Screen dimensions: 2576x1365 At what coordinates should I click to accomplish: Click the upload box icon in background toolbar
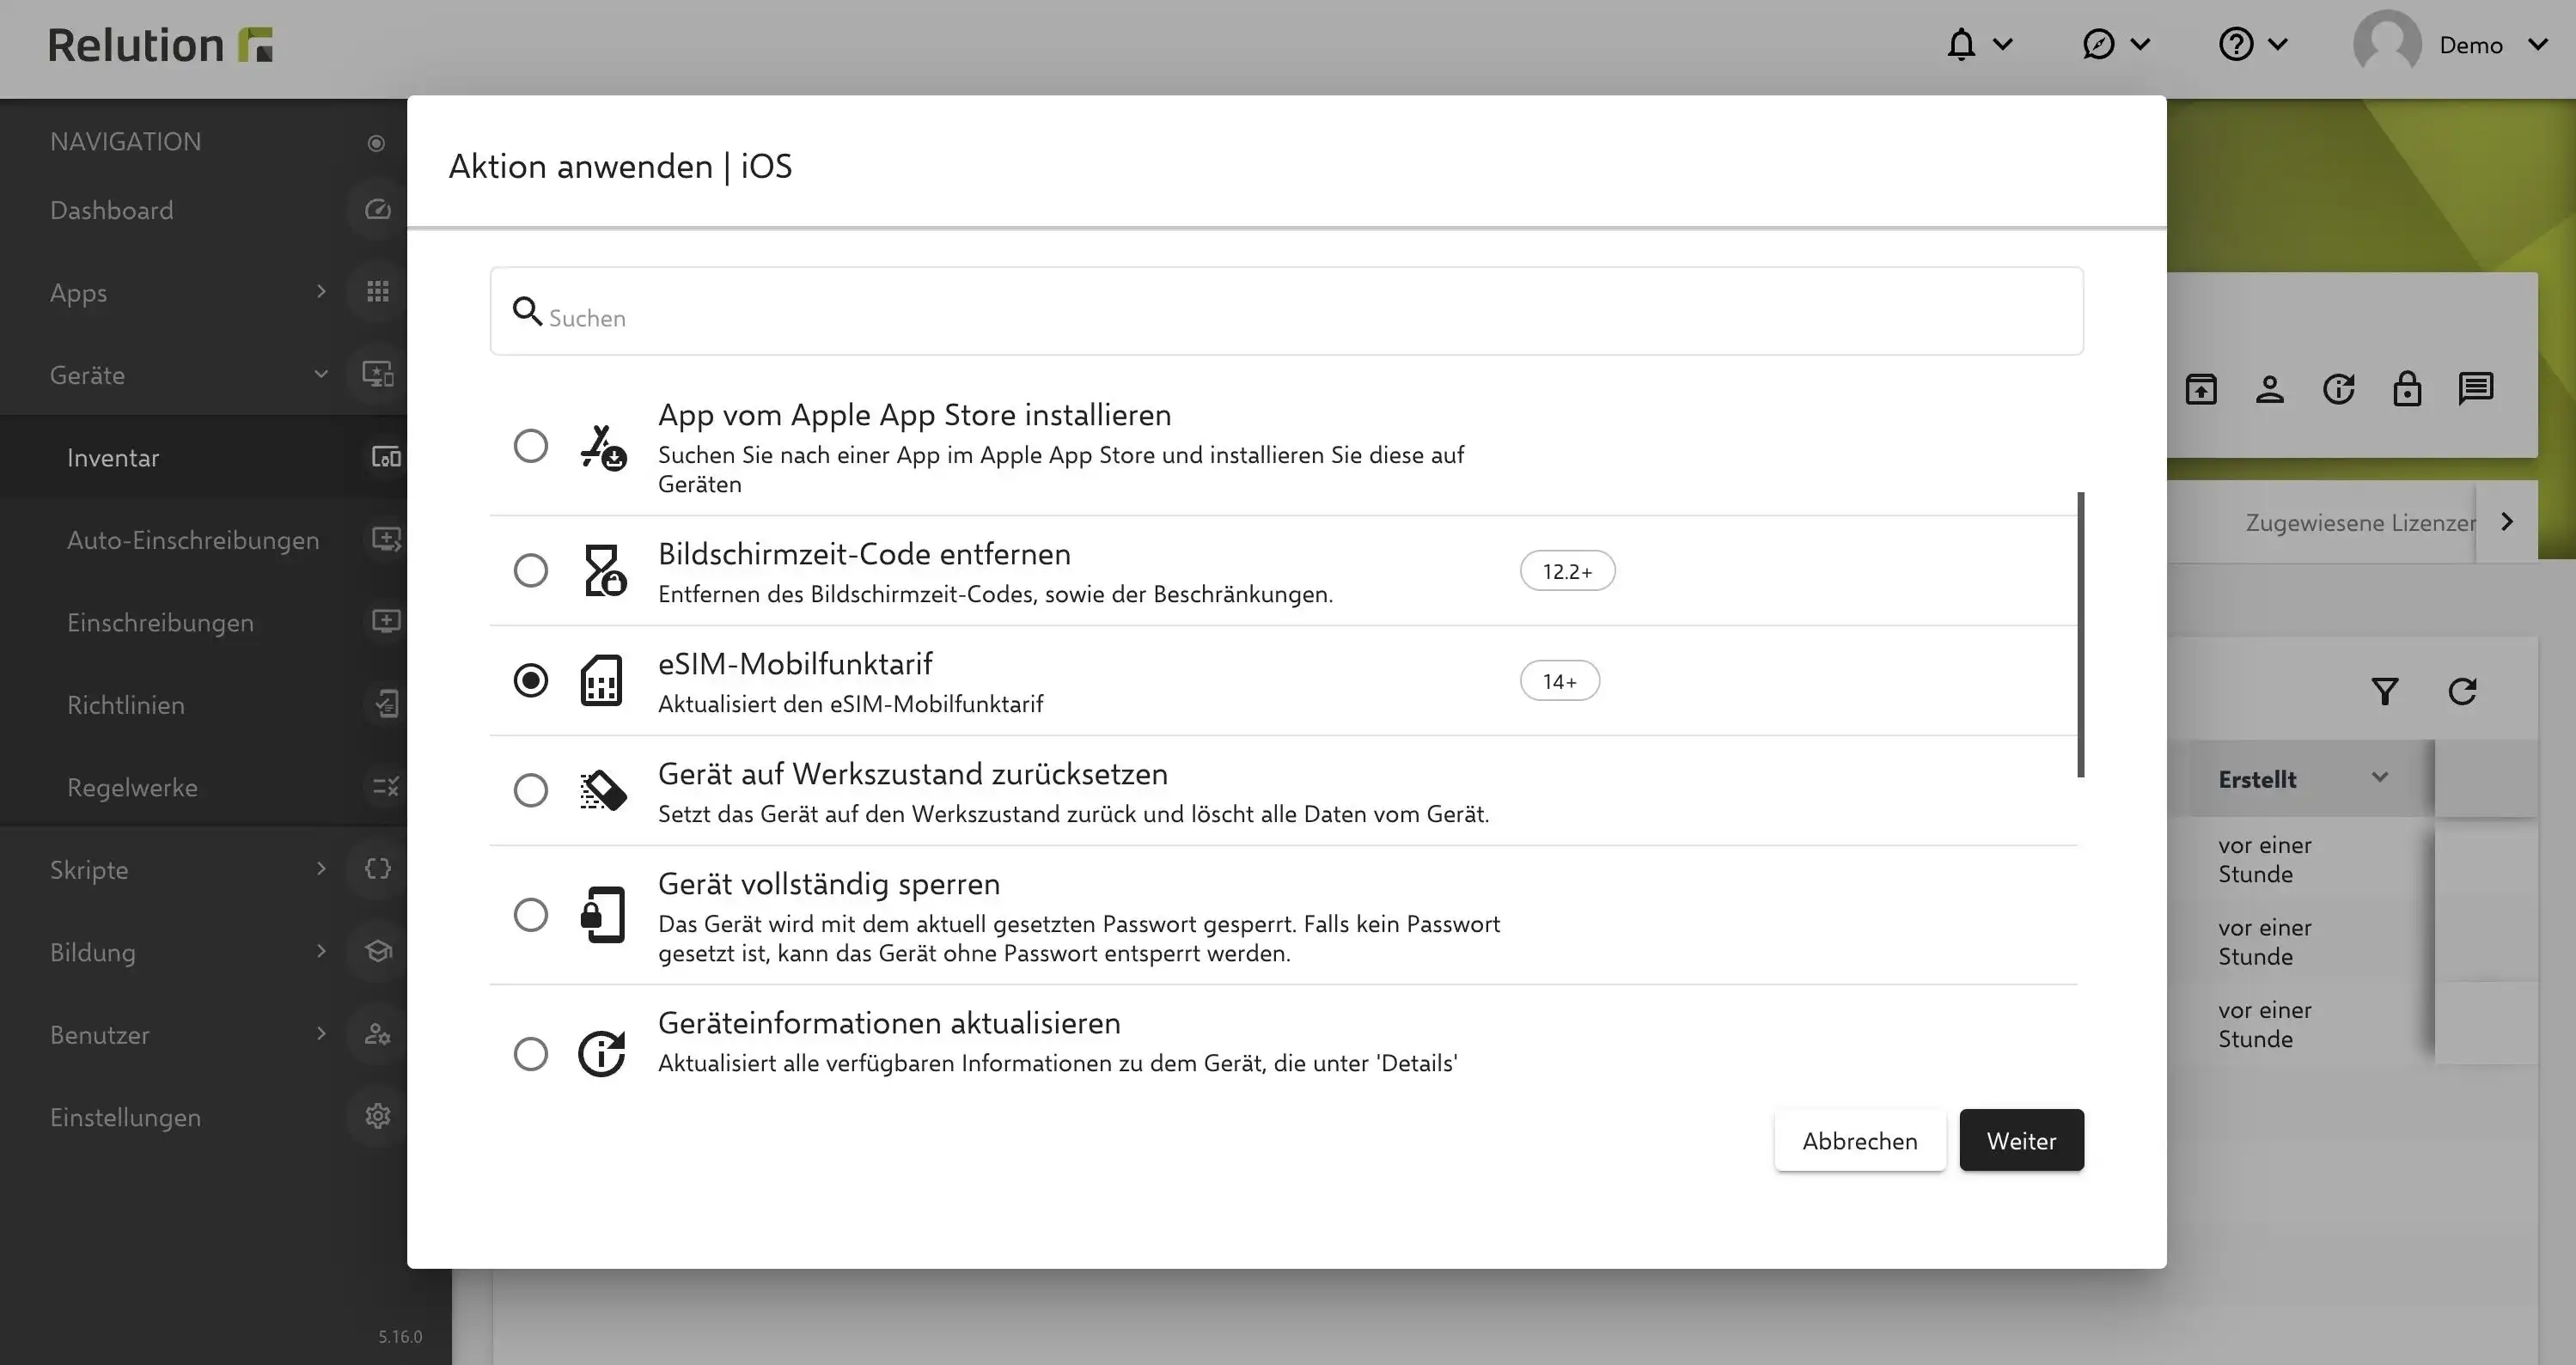2201,389
